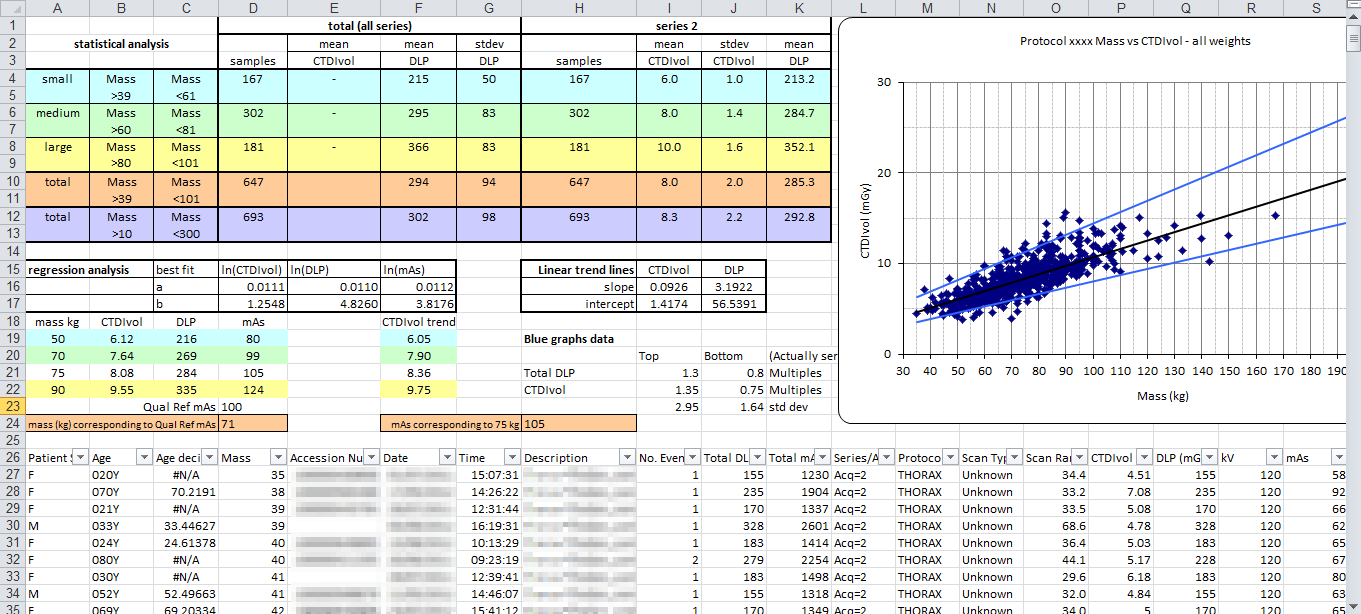Select column H header
Image resolution: width=1361 pixels, height=614 pixels.
pos(579,8)
